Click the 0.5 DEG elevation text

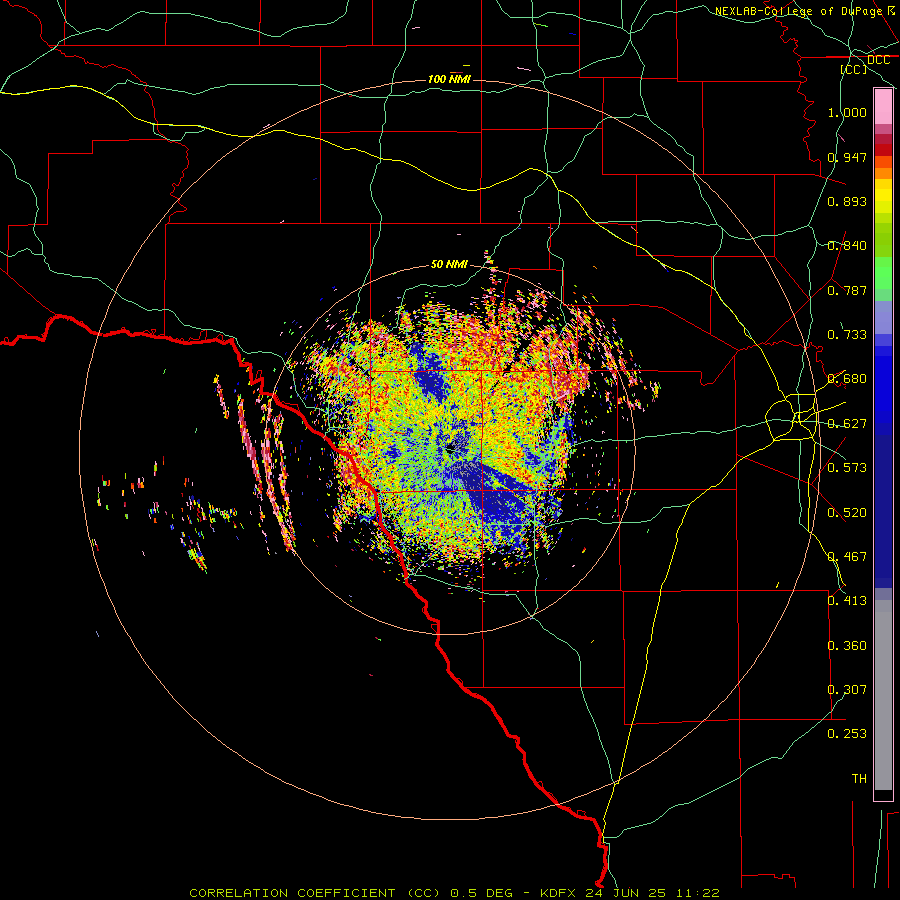click(x=480, y=893)
